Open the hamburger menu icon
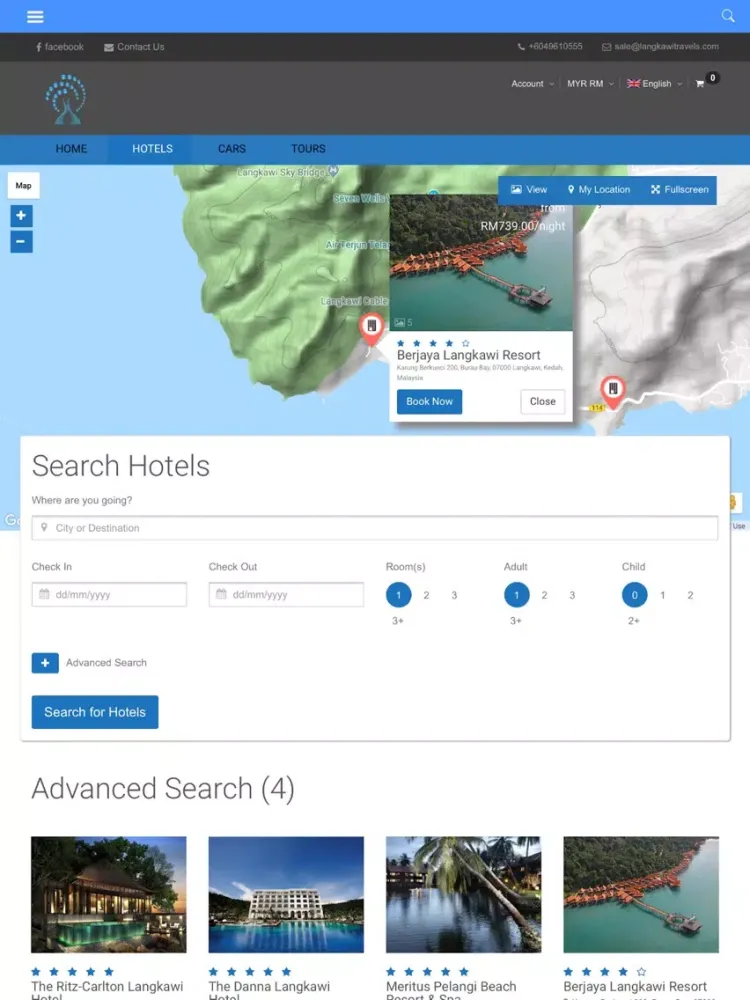750x1000 pixels. click(35, 17)
